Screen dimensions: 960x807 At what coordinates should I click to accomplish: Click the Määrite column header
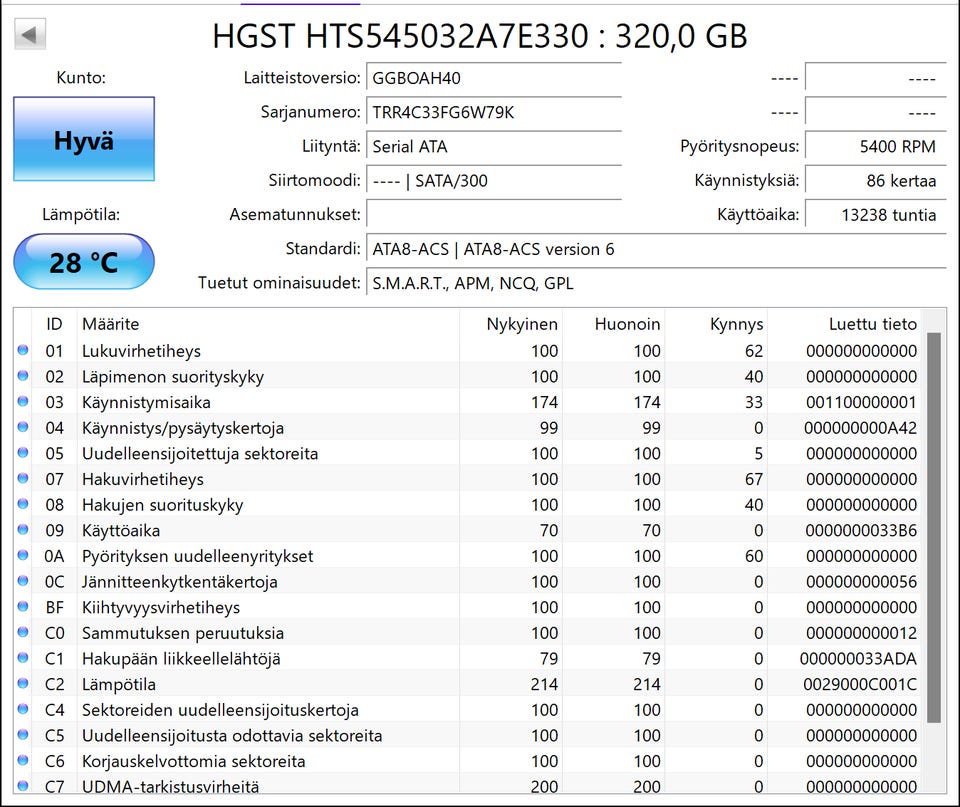point(268,324)
